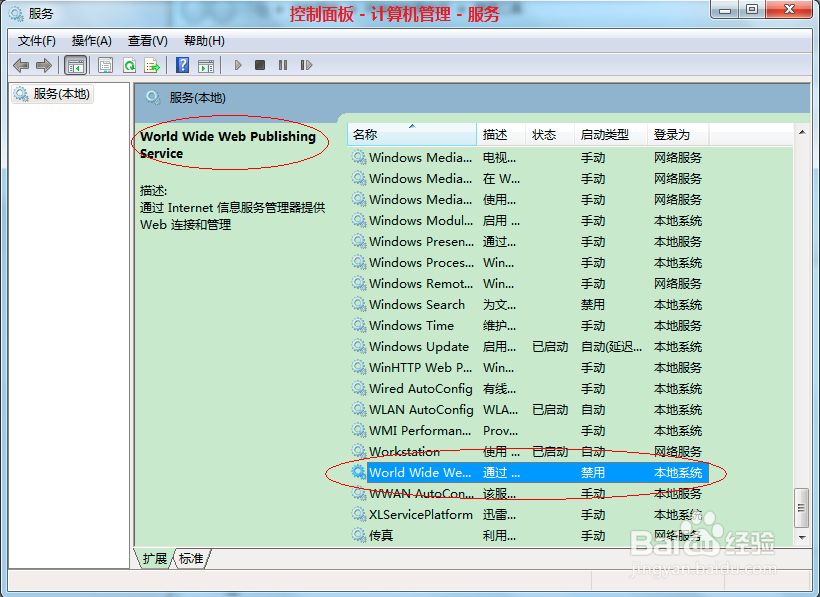Sort by the 启动类型 column header
Viewport: 820px width, 597px height.
[611, 135]
